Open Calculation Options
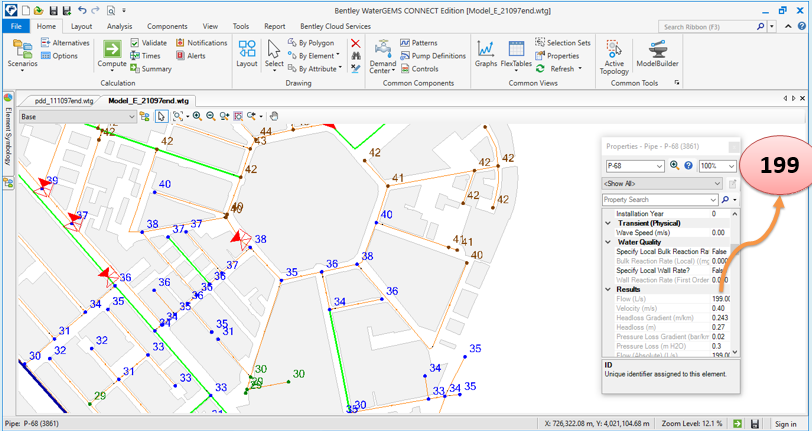Image resolution: width=812 pixels, height=431 pixels. tap(59, 56)
